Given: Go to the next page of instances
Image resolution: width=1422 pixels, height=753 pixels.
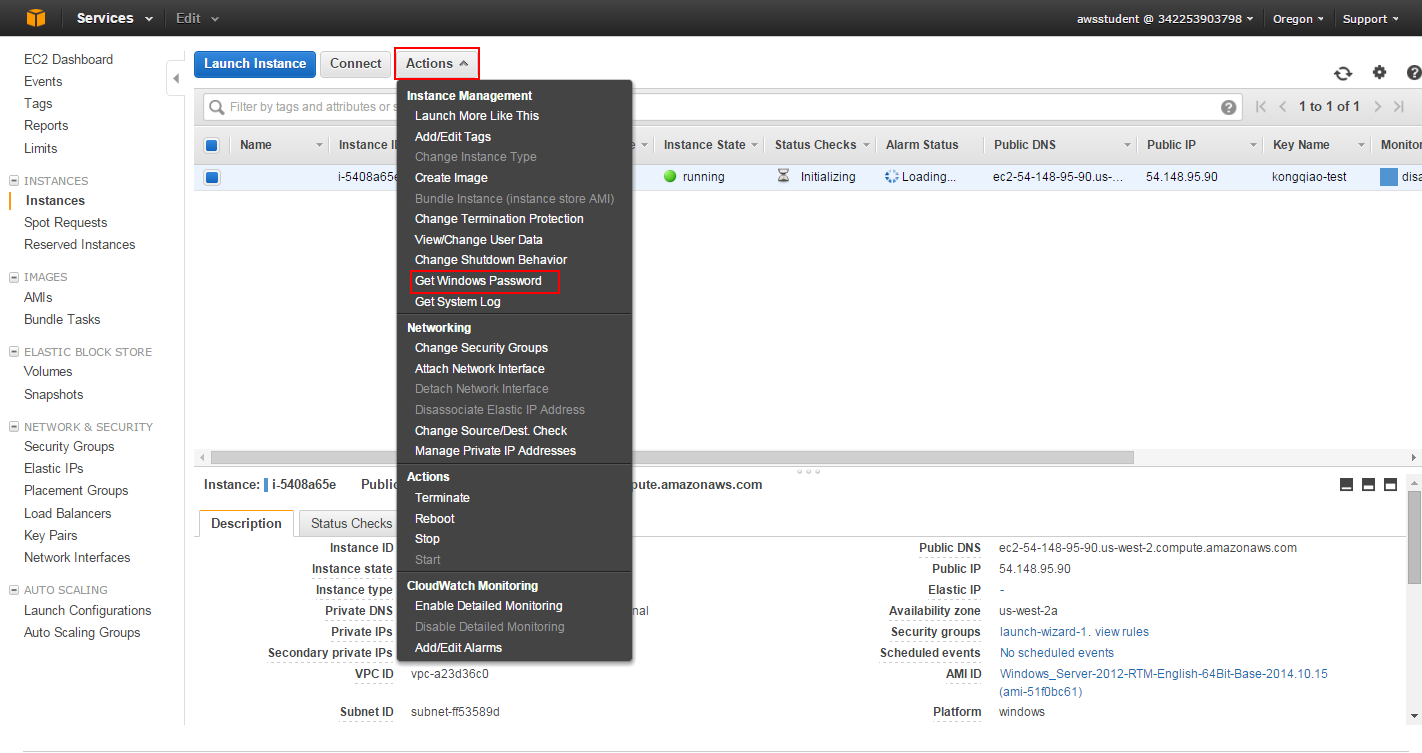Looking at the screenshot, I should click(x=1377, y=106).
